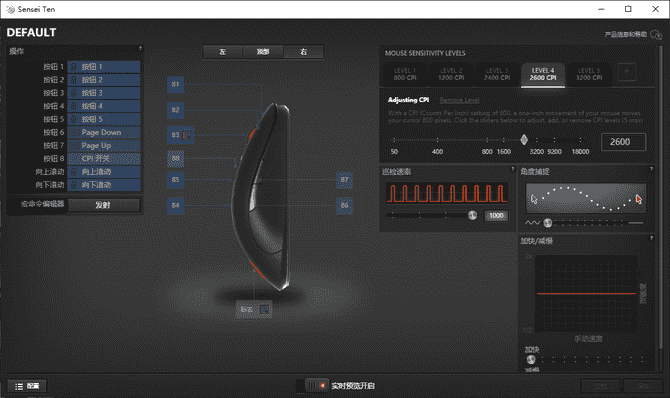The width and height of the screenshot is (670, 398).
Task: Click the 宏命令编辑器 label
Action: pos(43,204)
